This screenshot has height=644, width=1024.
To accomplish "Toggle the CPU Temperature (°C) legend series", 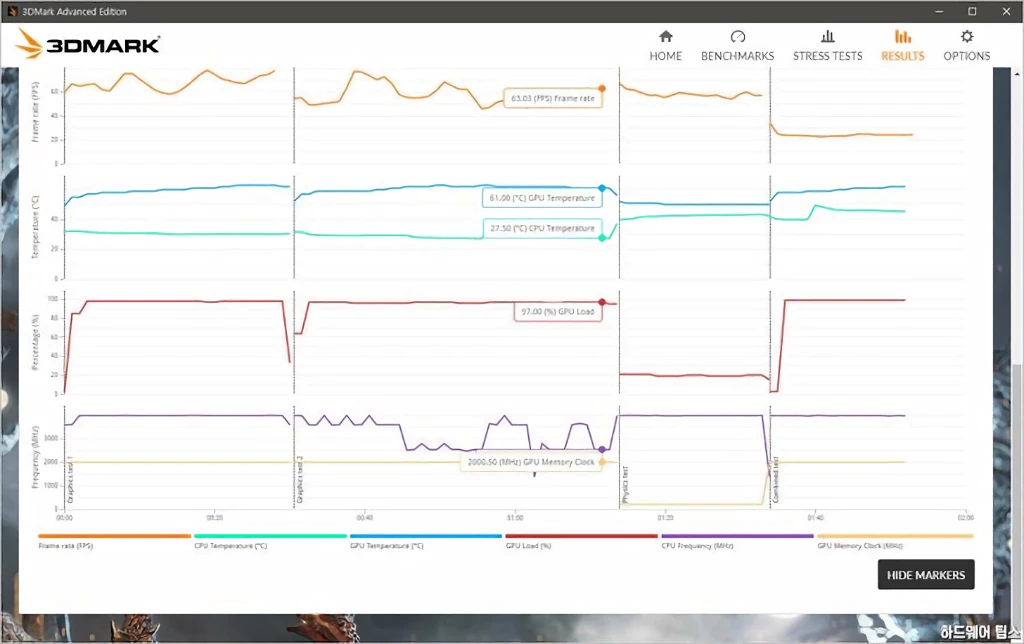I will point(270,541).
